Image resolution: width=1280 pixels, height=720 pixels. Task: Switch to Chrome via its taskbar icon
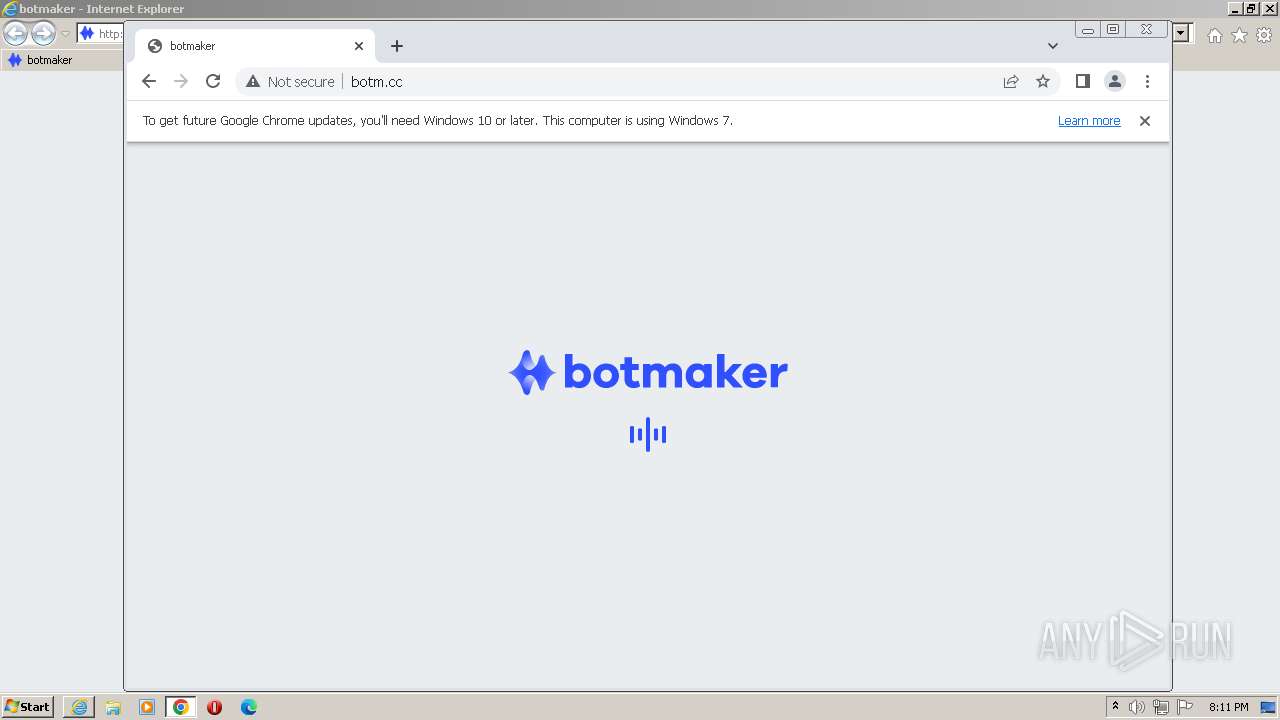tap(181, 707)
